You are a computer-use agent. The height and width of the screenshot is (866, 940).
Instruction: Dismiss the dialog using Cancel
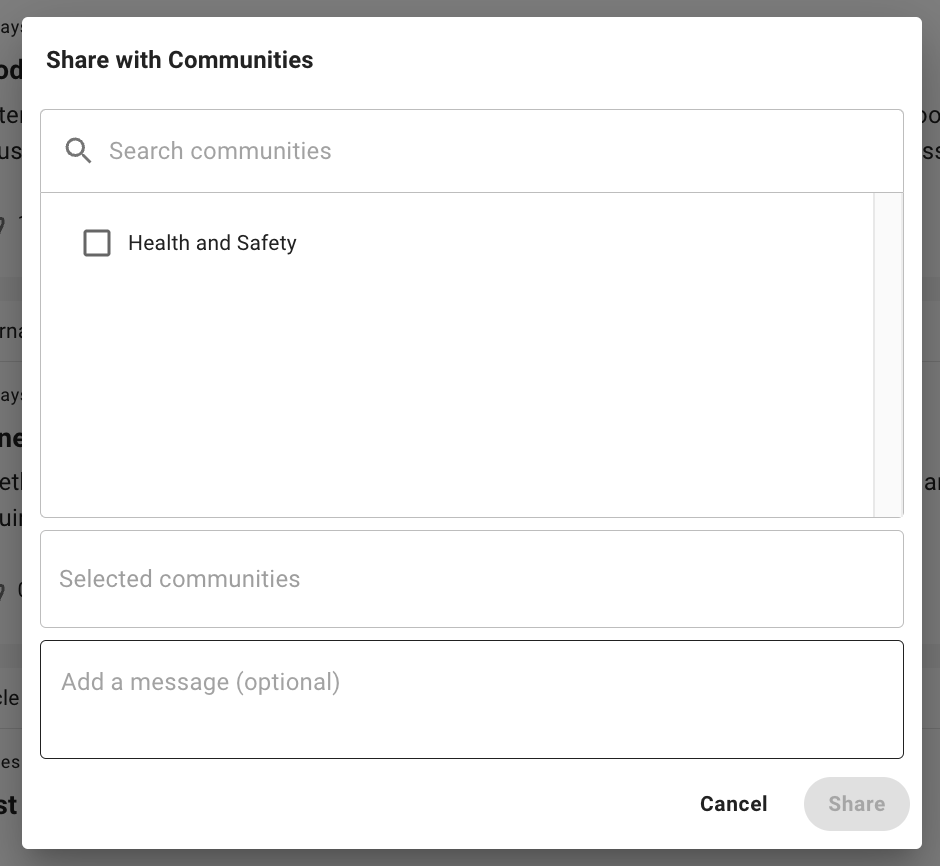pos(733,803)
